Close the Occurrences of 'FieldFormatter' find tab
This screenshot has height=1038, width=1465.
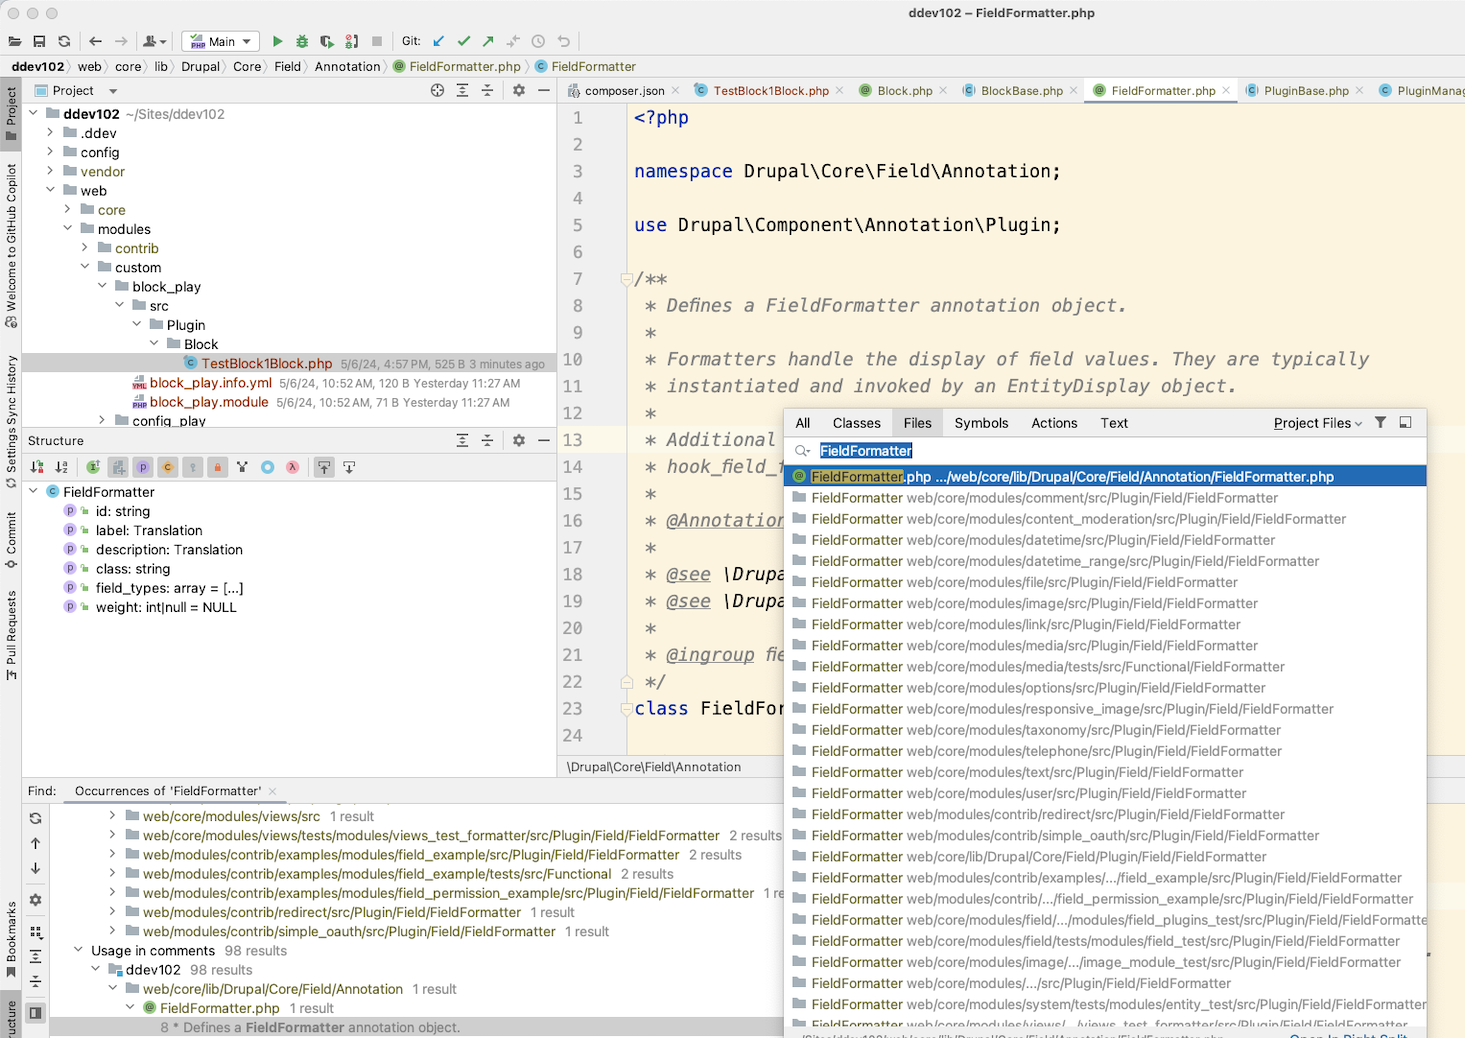point(272,791)
